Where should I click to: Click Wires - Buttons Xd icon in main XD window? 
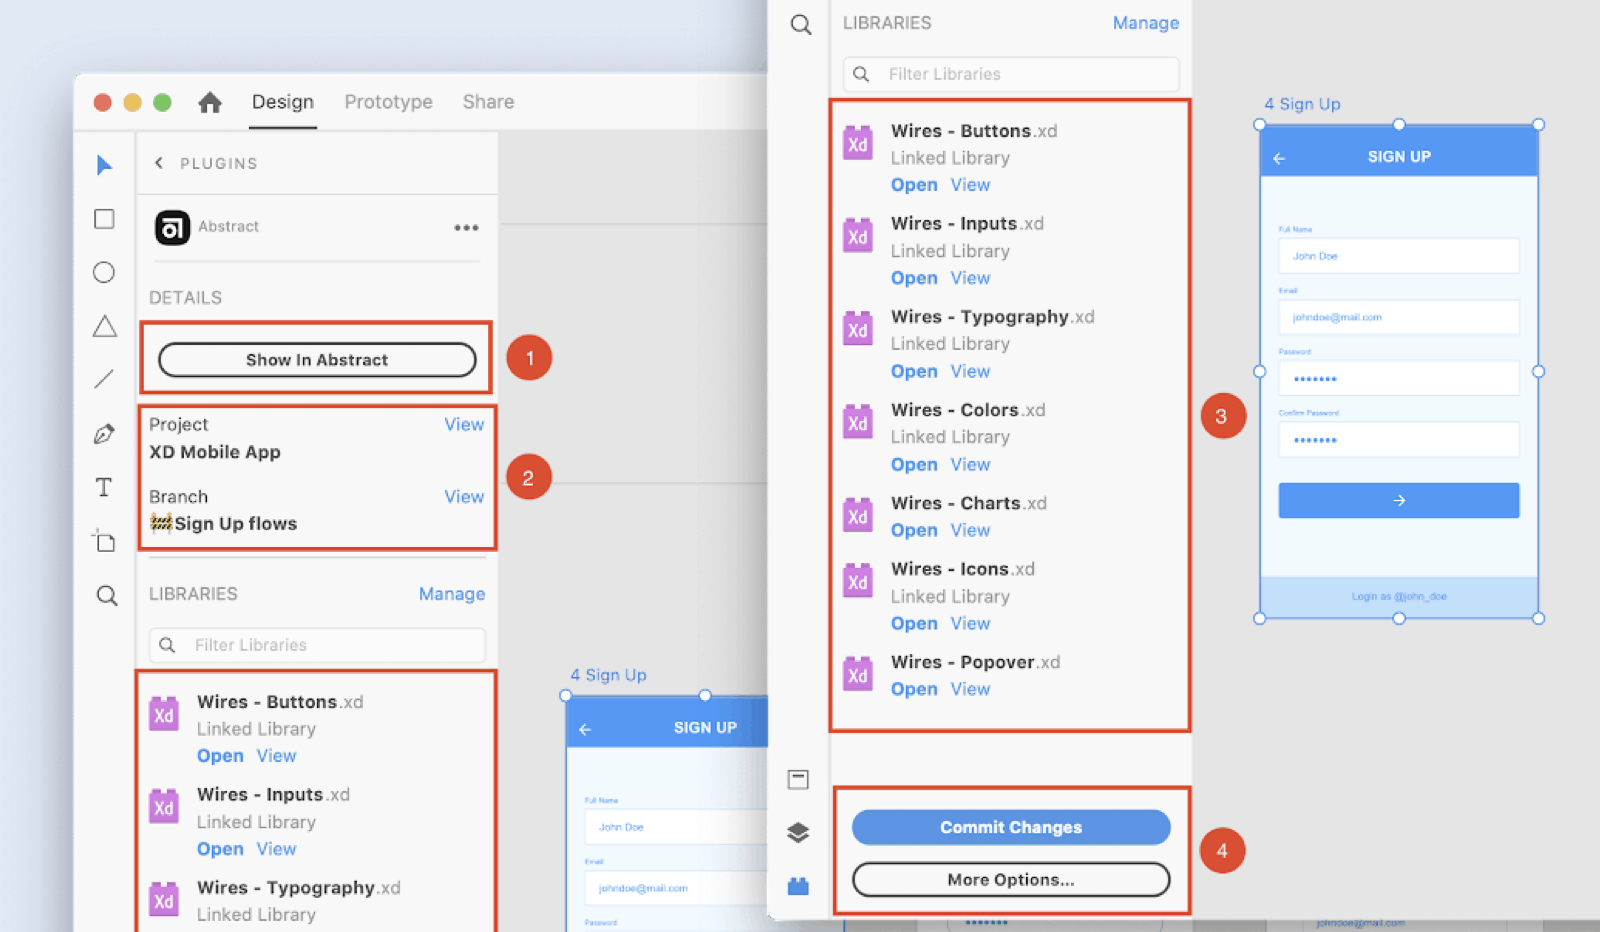[x=164, y=715]
